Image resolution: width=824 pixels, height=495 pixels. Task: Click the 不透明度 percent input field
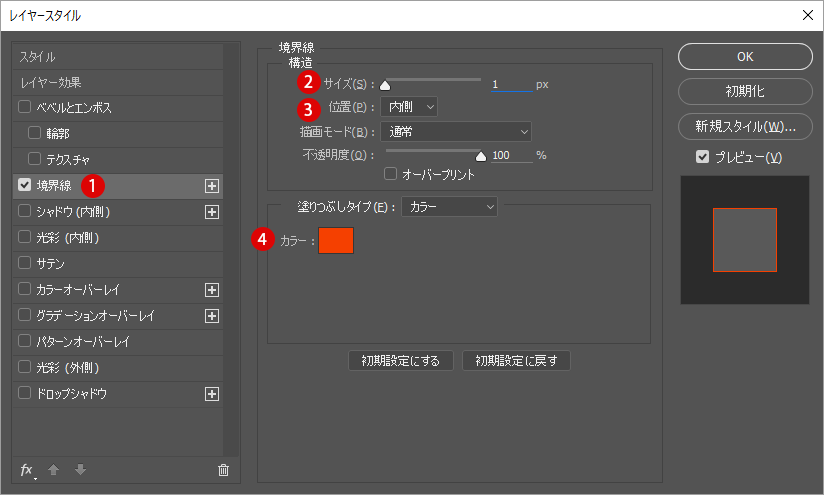click(x=512, y=155)
